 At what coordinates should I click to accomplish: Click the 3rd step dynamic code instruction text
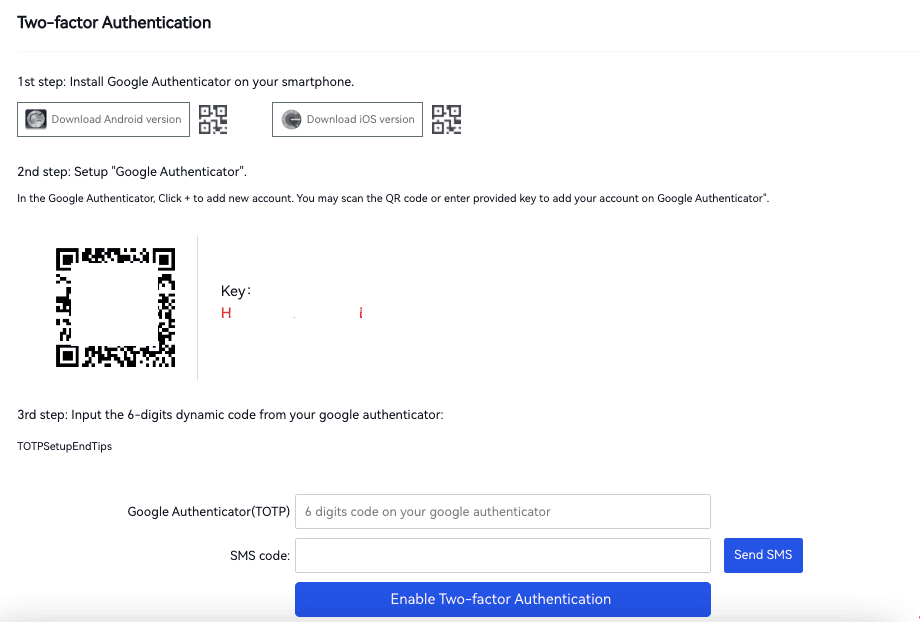(229, 414)
